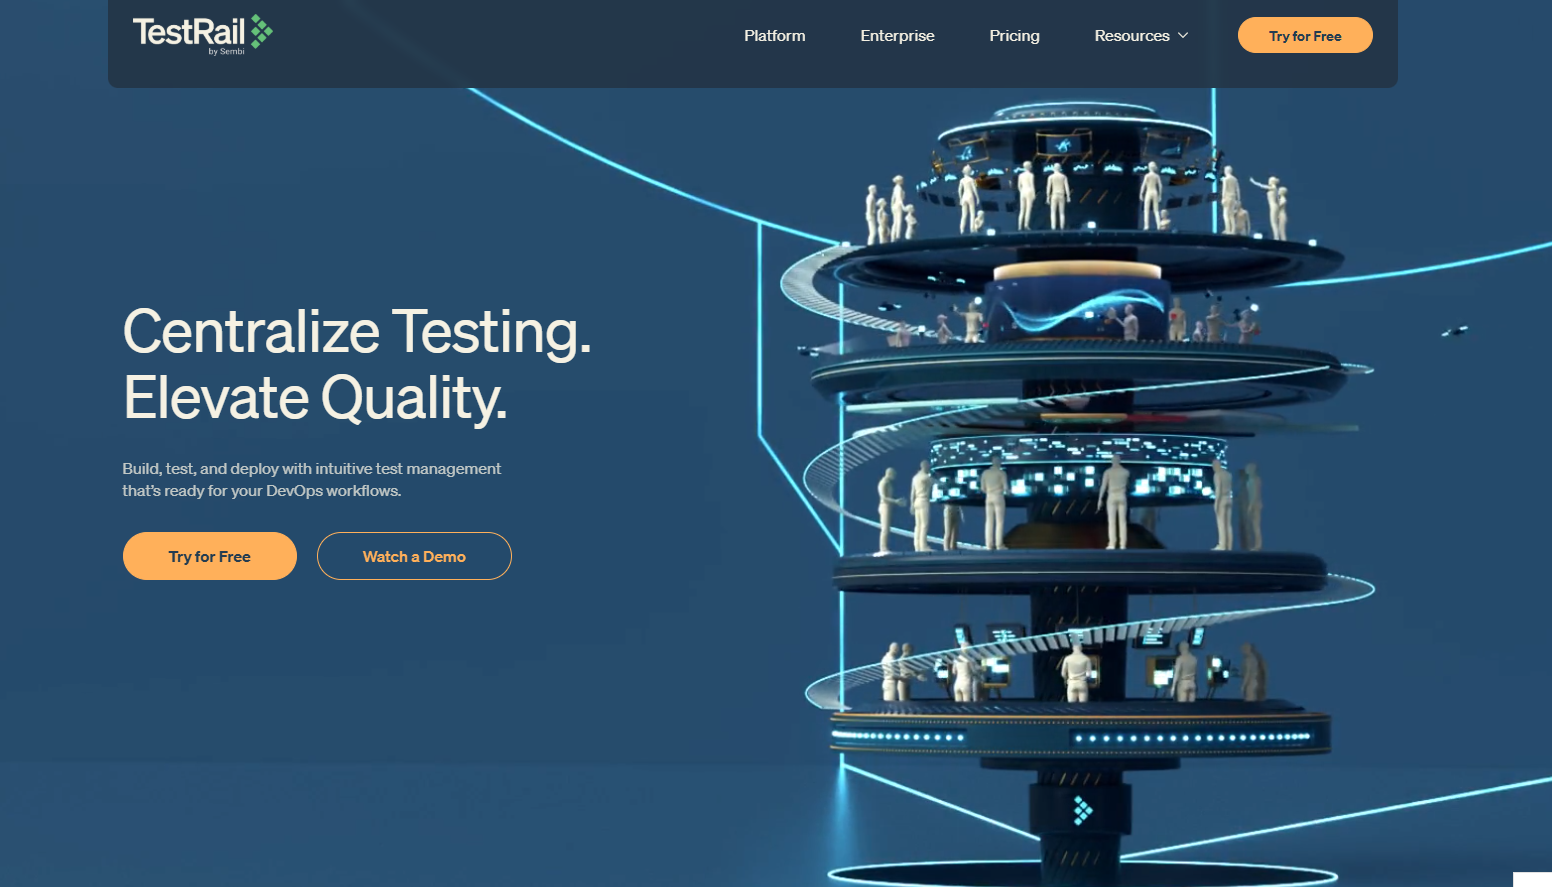
Task: Select the DevOps workflows description text
Action: pos(311,479)
